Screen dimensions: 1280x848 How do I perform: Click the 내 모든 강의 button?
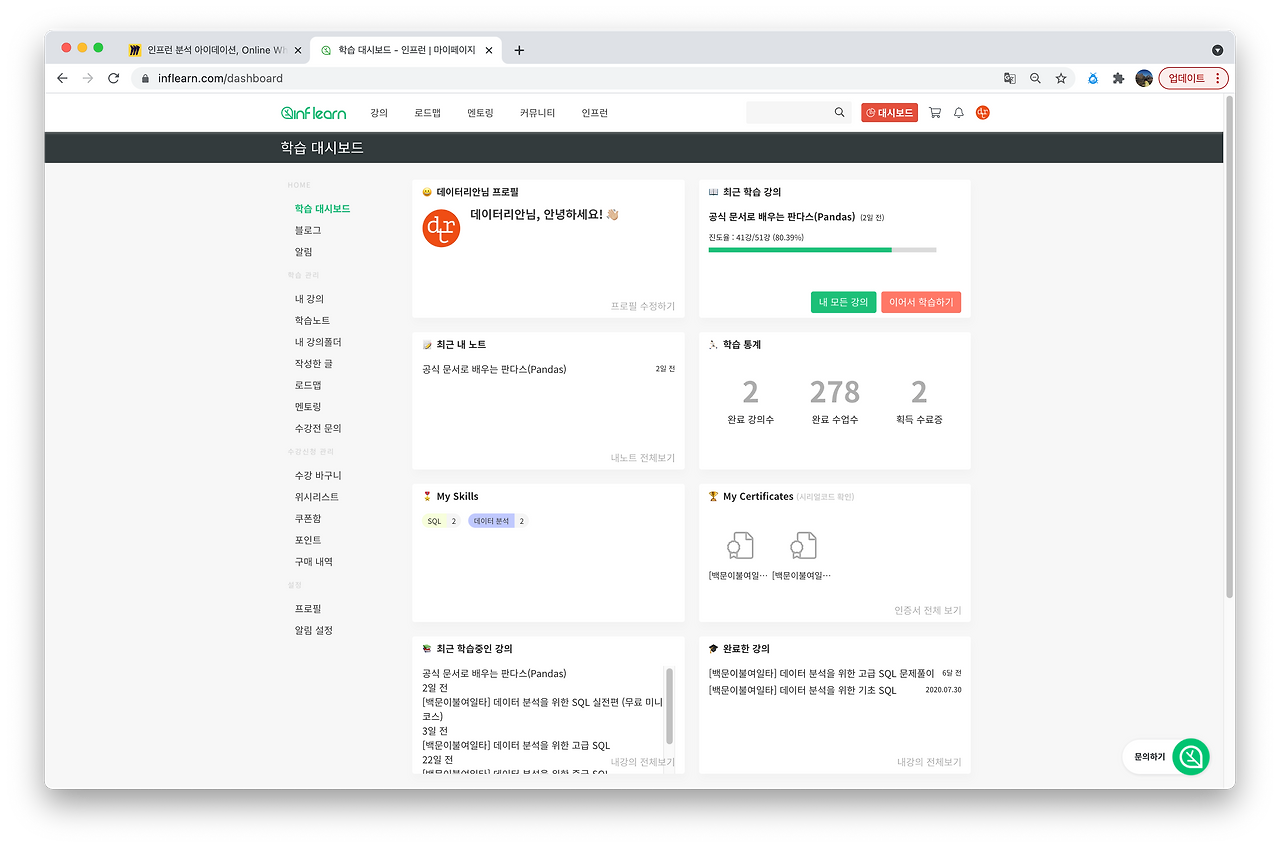pos(843,302)
